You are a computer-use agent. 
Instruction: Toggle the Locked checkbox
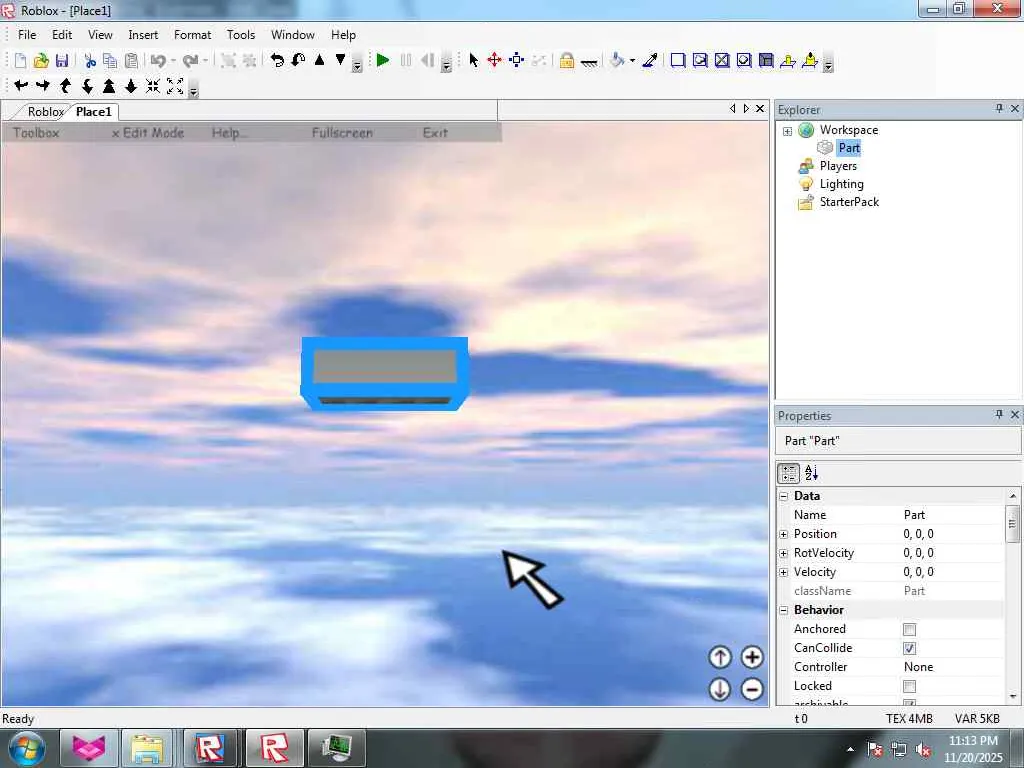pyautogui.click(x=909, y=686)
